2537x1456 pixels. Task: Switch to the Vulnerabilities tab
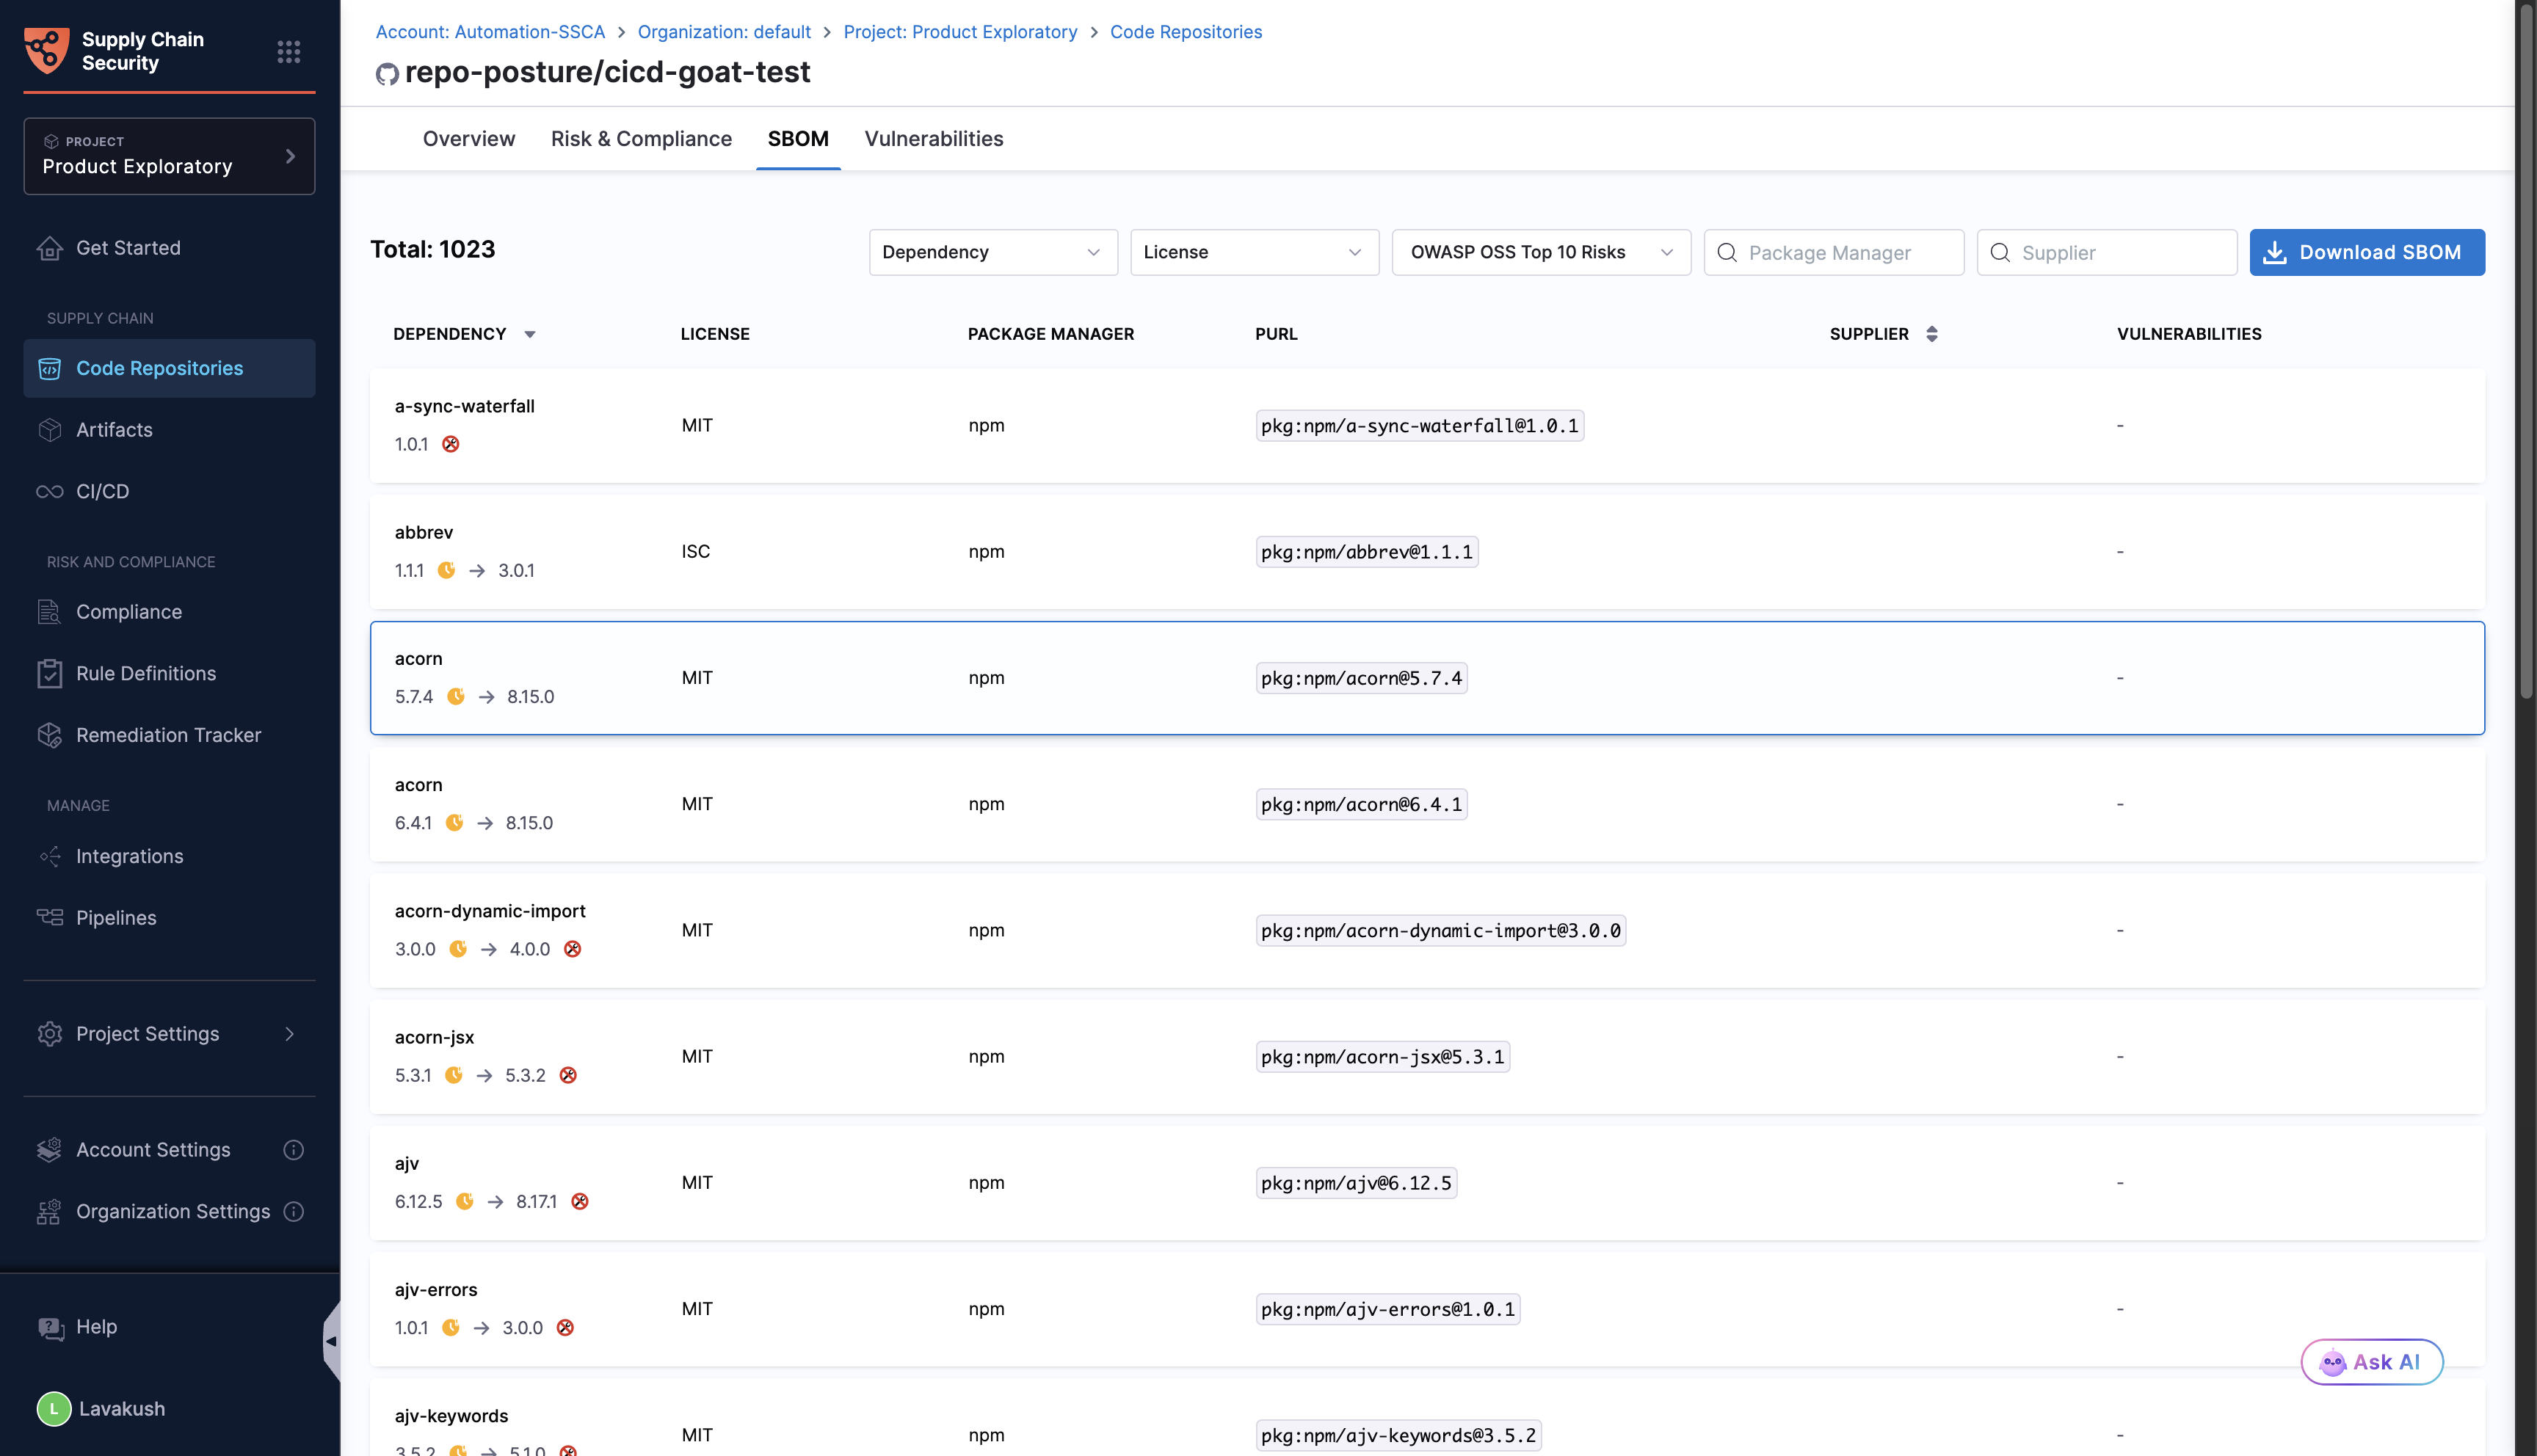(933, 139)
